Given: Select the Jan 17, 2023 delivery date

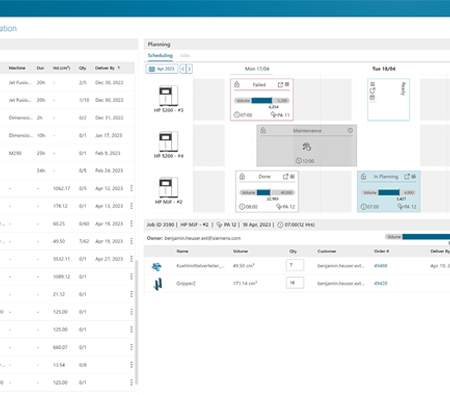Looking at the screenshot, I should (x=109, y=135).
